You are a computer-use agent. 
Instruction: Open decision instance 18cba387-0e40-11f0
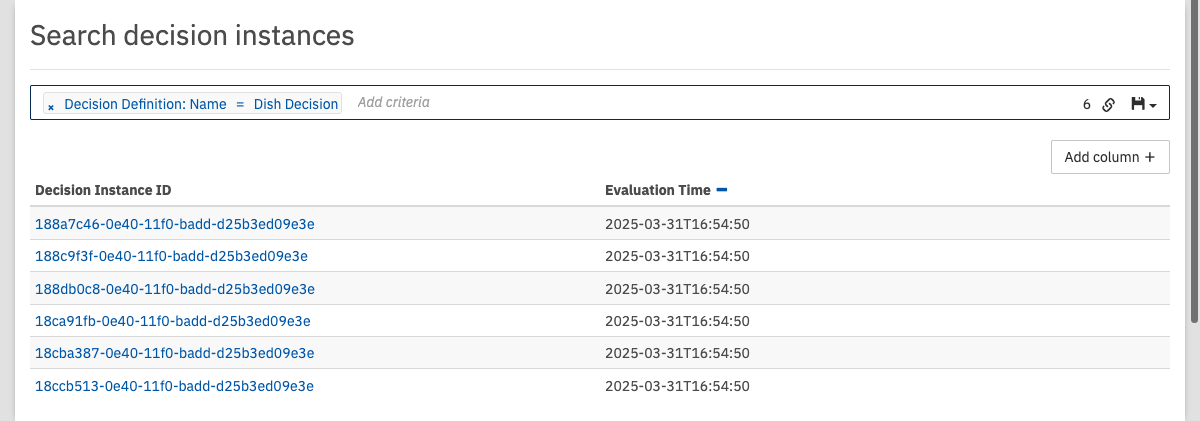175,353
